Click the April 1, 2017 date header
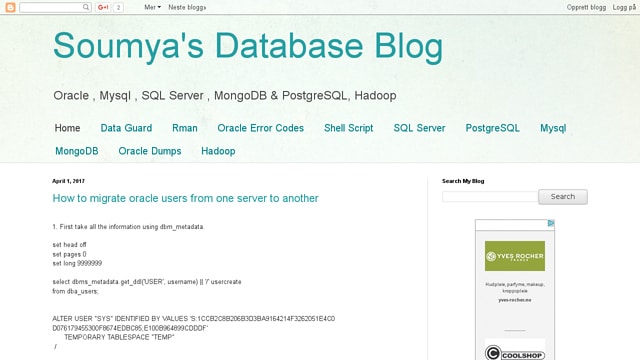Screen dimensions: 640x360 (68, 181)
